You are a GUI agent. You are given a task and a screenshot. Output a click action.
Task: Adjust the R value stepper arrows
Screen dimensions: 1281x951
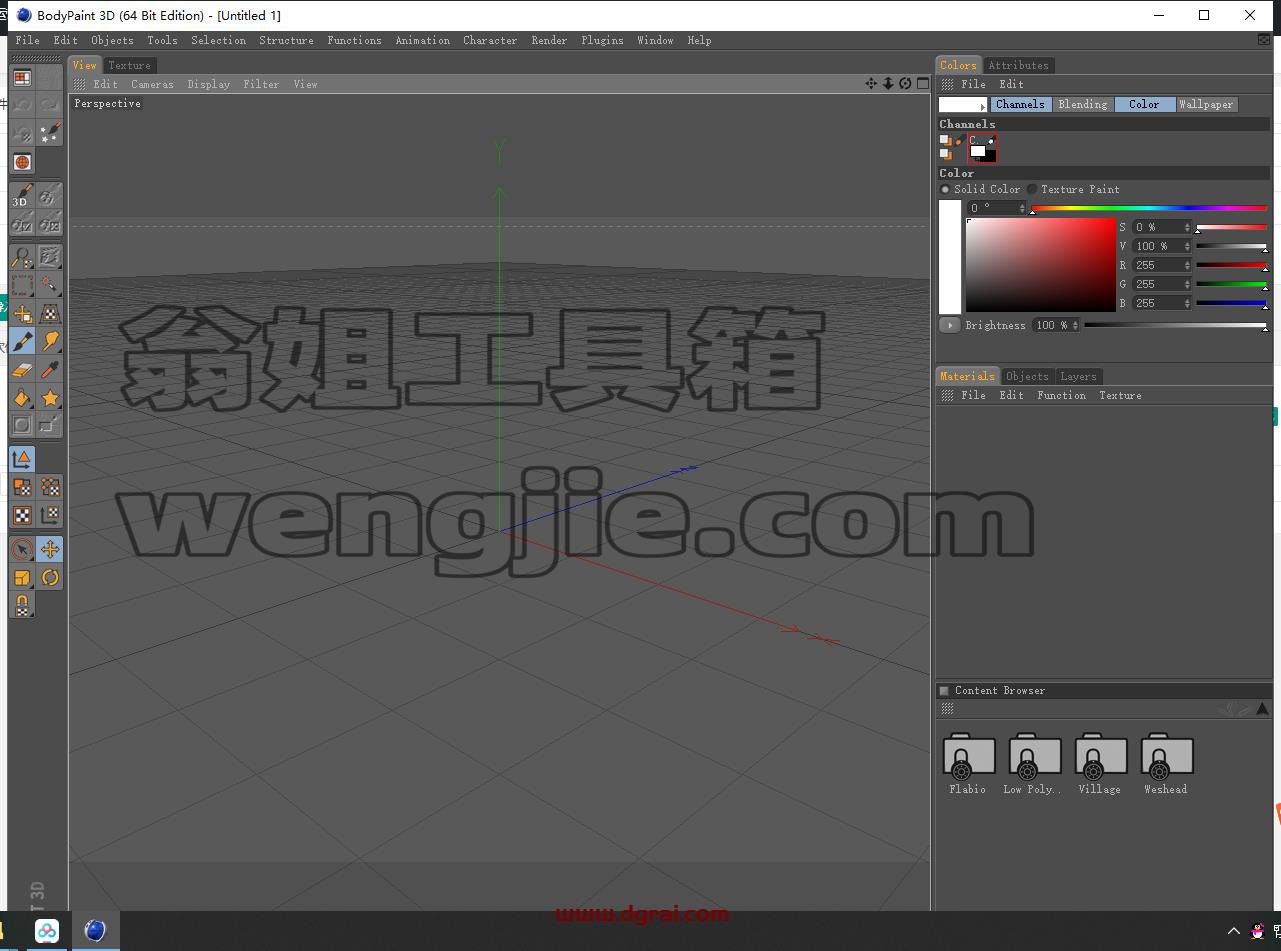(x=1187, y=265)
